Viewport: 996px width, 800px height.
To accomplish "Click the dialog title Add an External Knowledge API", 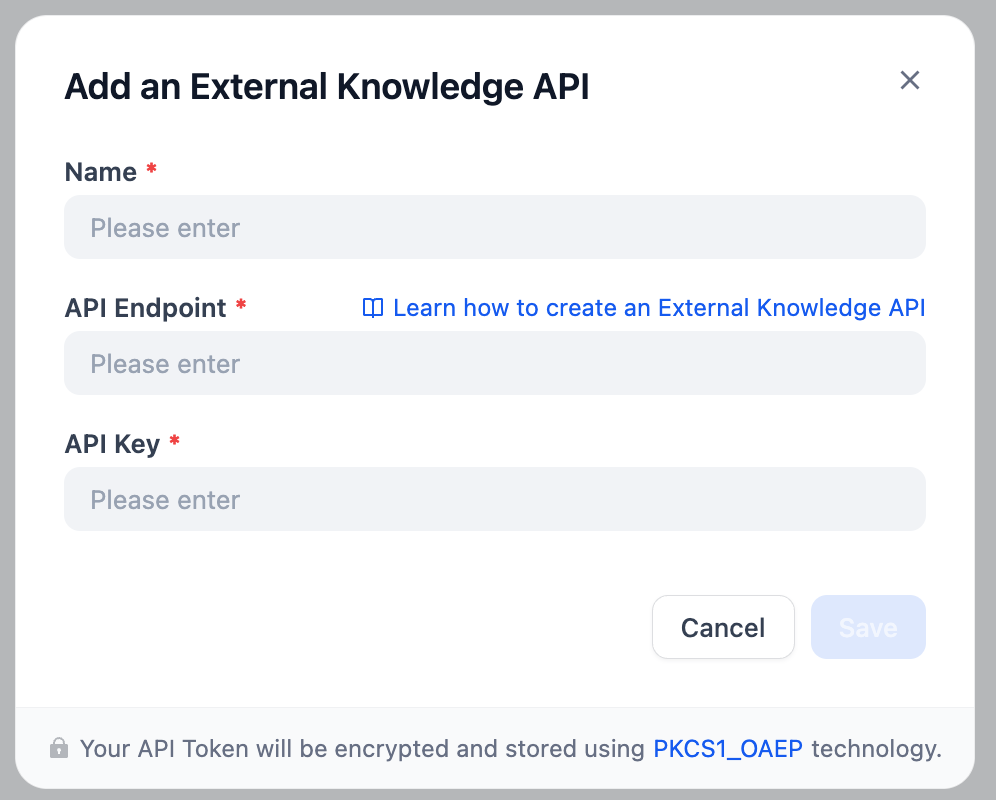I will tap(326, 87).
